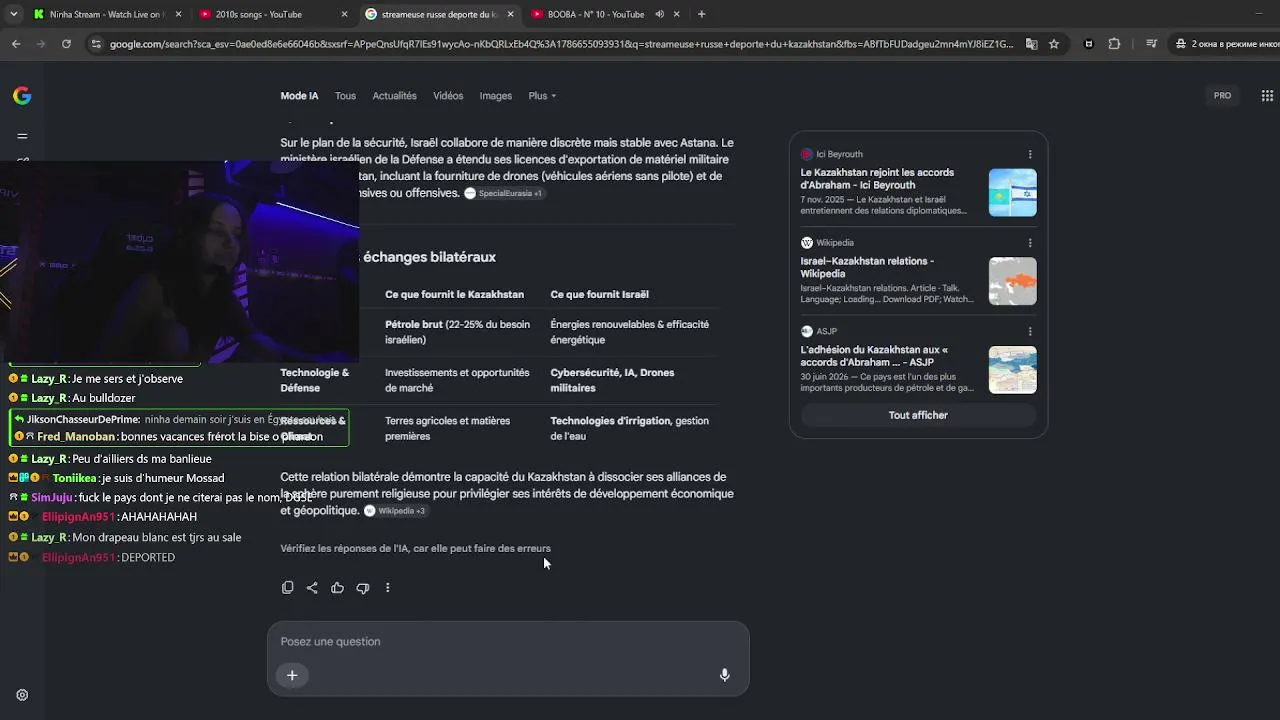Viewport: 1280px width, 720px height.
Task: Click Tout afficher to show all sources
Action: pyautogui.click(x=918, y=415)
